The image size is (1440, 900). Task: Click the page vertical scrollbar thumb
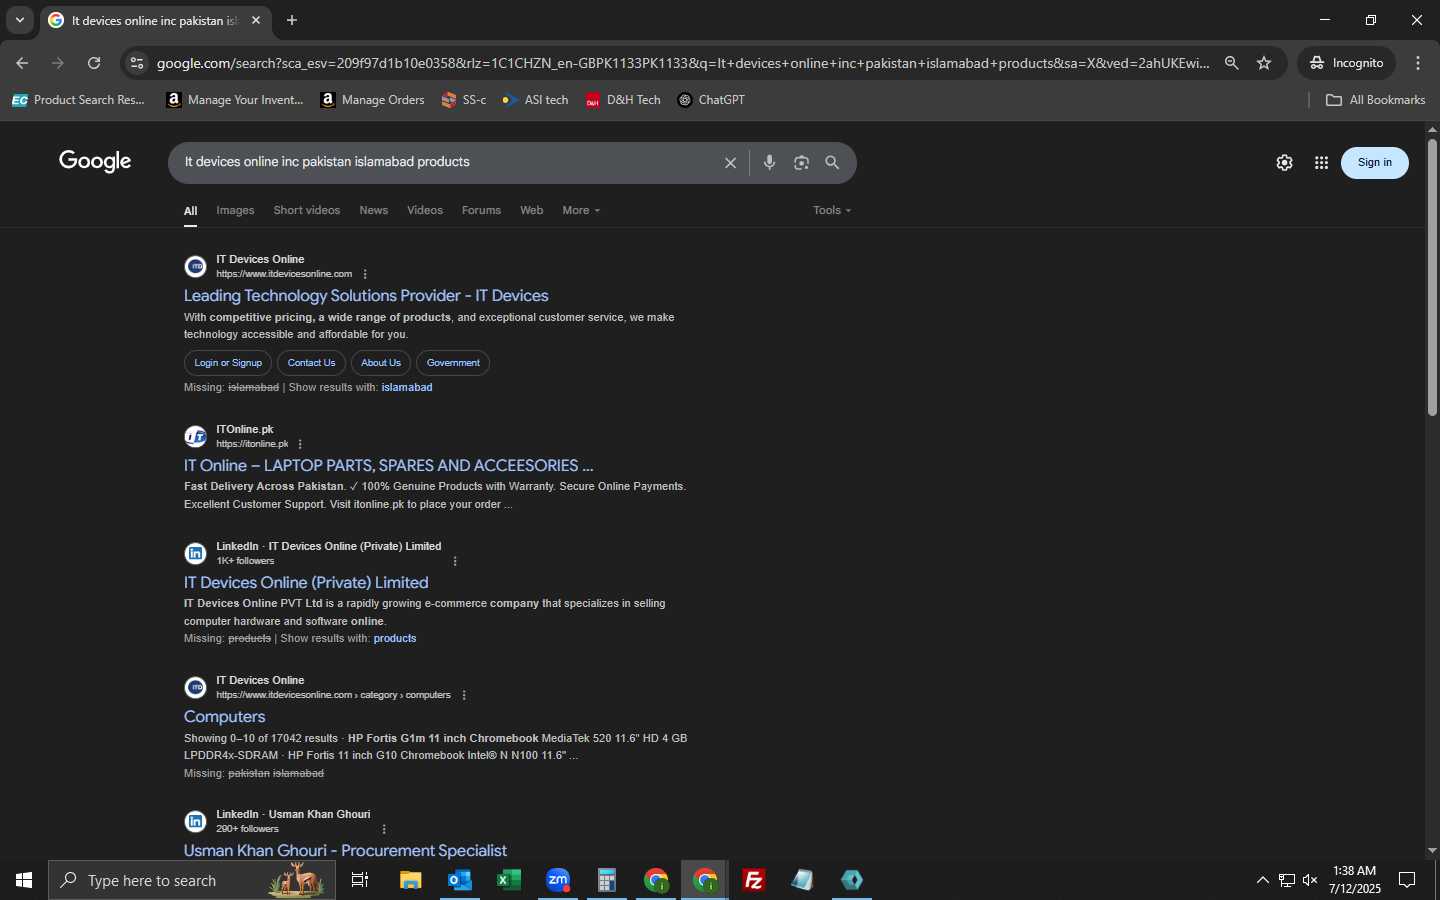coord(1432,278)
